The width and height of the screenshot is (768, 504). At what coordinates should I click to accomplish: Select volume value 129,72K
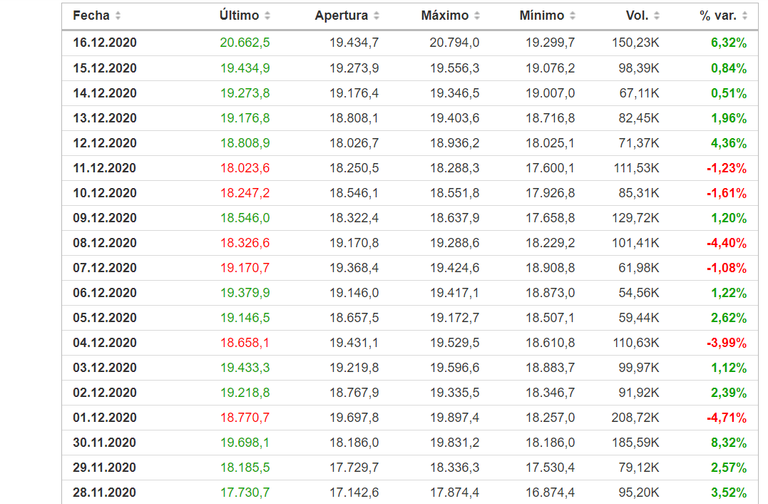(636, 218)
